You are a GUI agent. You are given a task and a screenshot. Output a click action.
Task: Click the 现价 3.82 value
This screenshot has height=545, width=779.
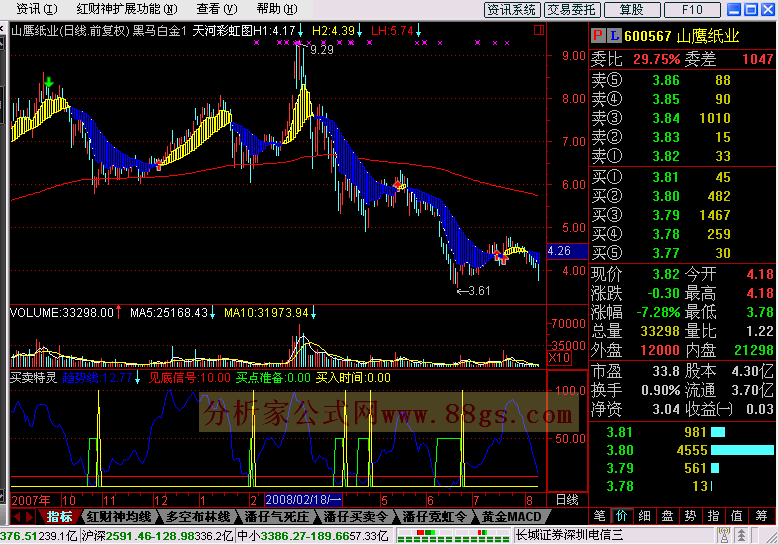(665, 274)
